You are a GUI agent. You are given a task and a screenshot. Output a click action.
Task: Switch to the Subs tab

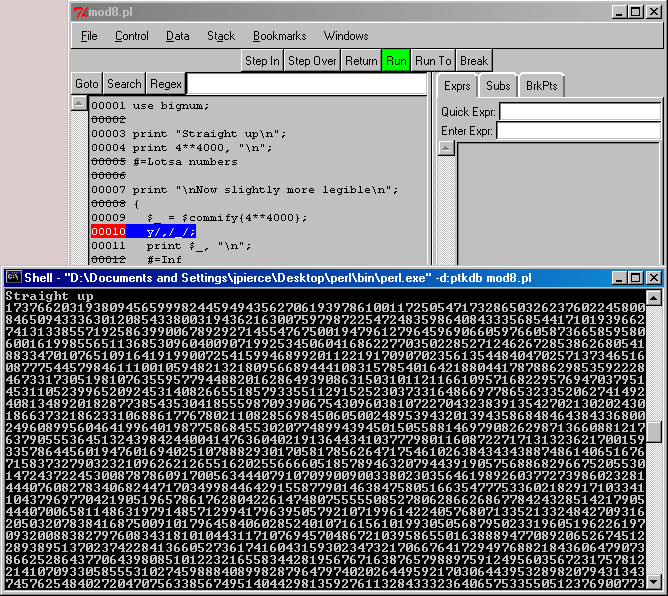tap(498, 86)
